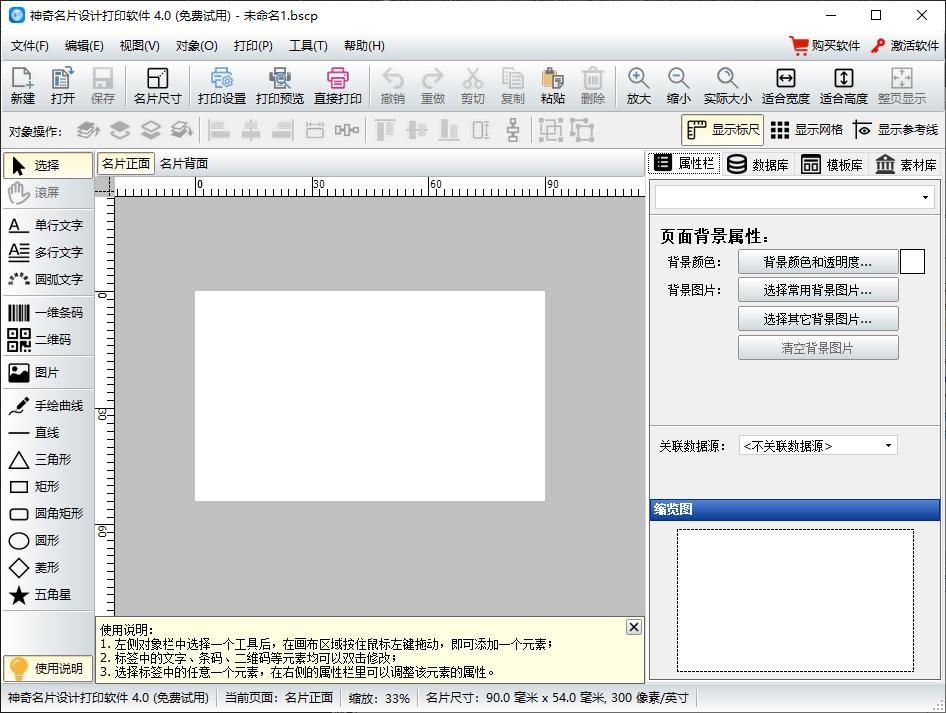Viewport: 946px width, 713px height.
Task: Switch to 名片正面 card front tab
Action: coord(125,163)
